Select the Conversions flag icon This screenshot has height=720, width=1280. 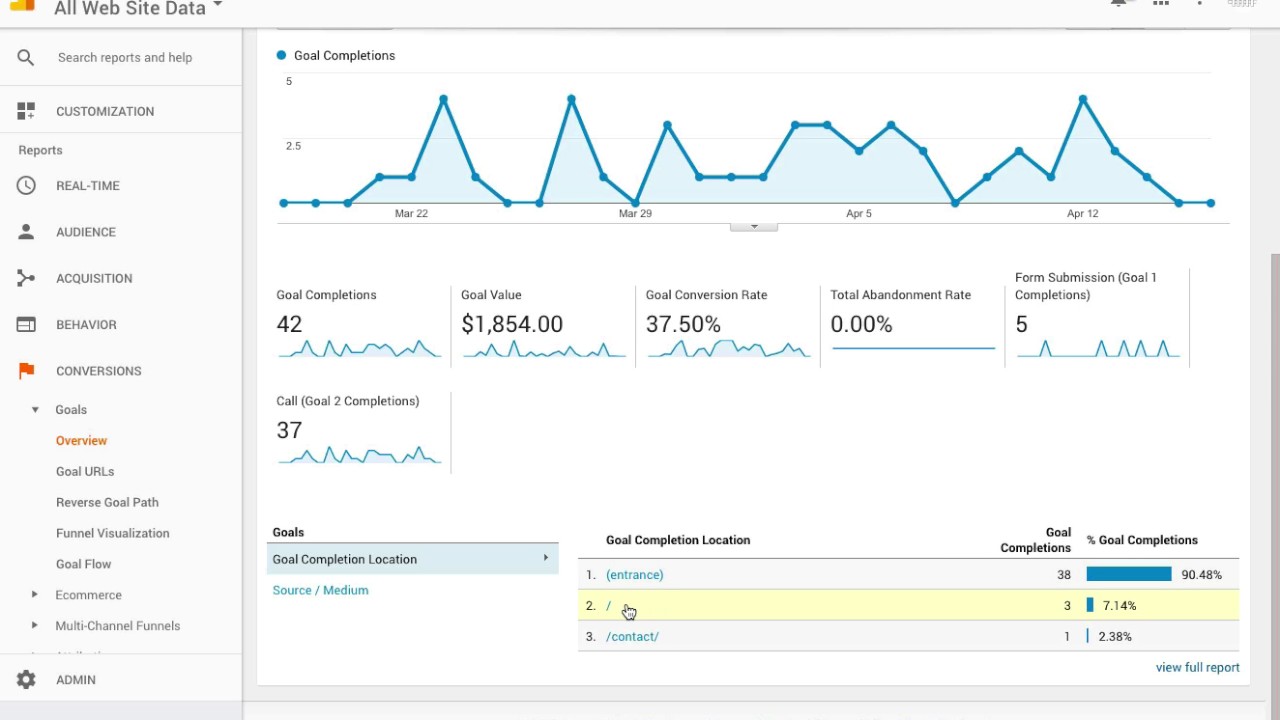26,371
